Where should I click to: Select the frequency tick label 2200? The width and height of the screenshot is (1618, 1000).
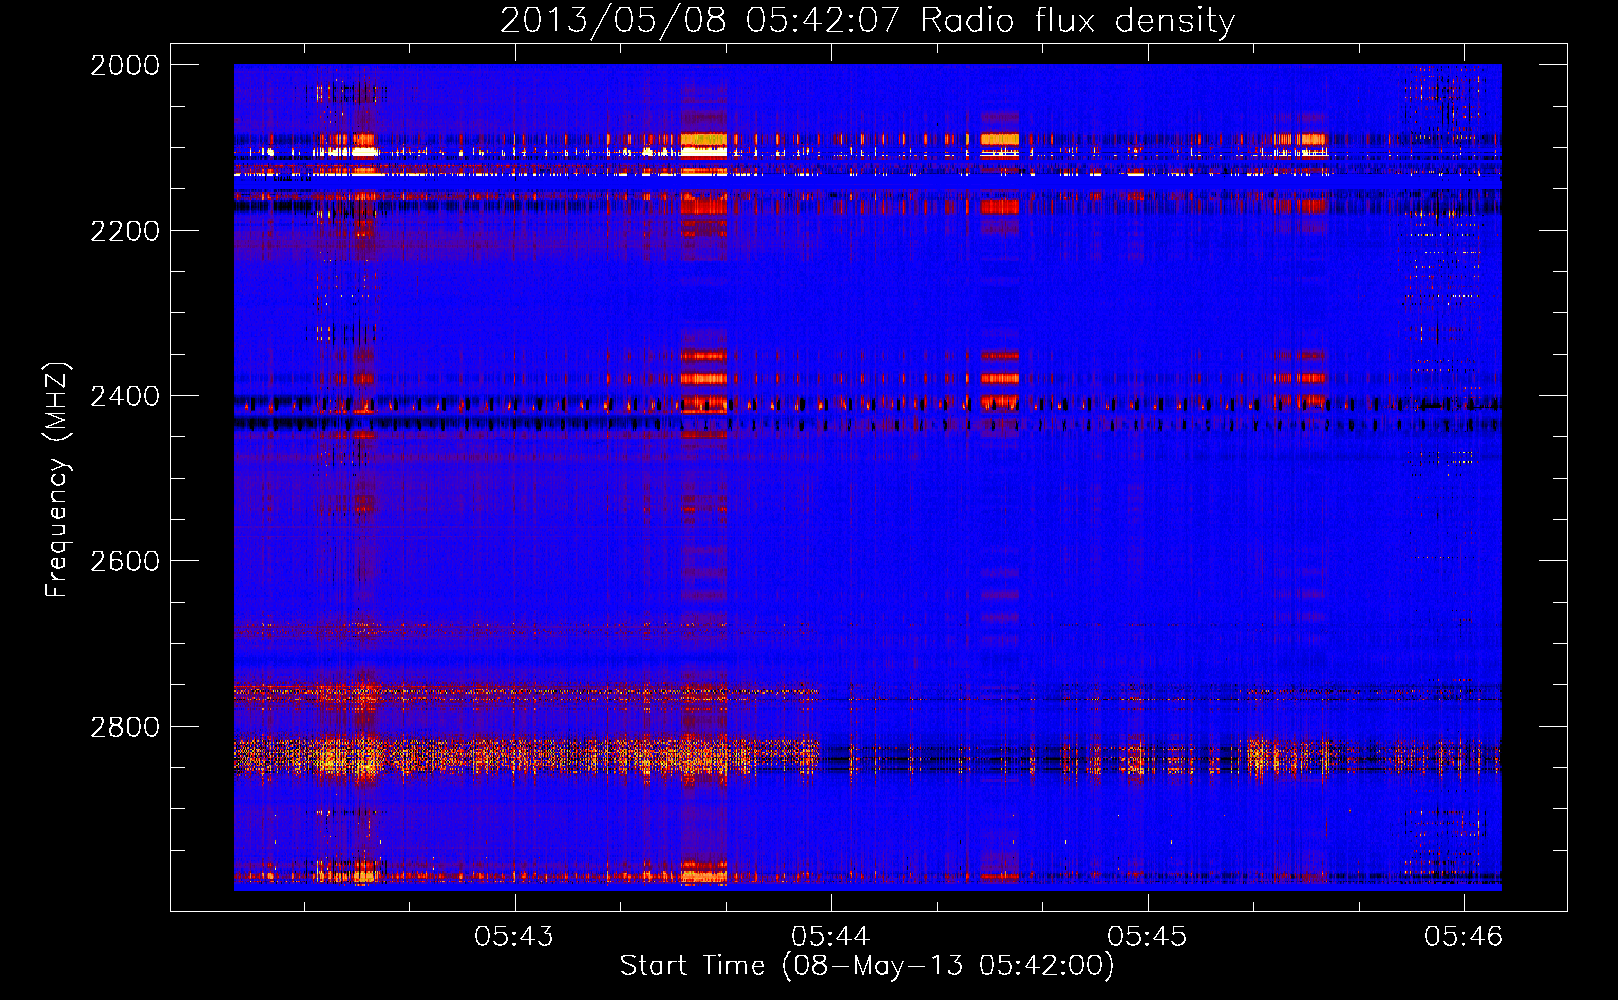[125, 231]
